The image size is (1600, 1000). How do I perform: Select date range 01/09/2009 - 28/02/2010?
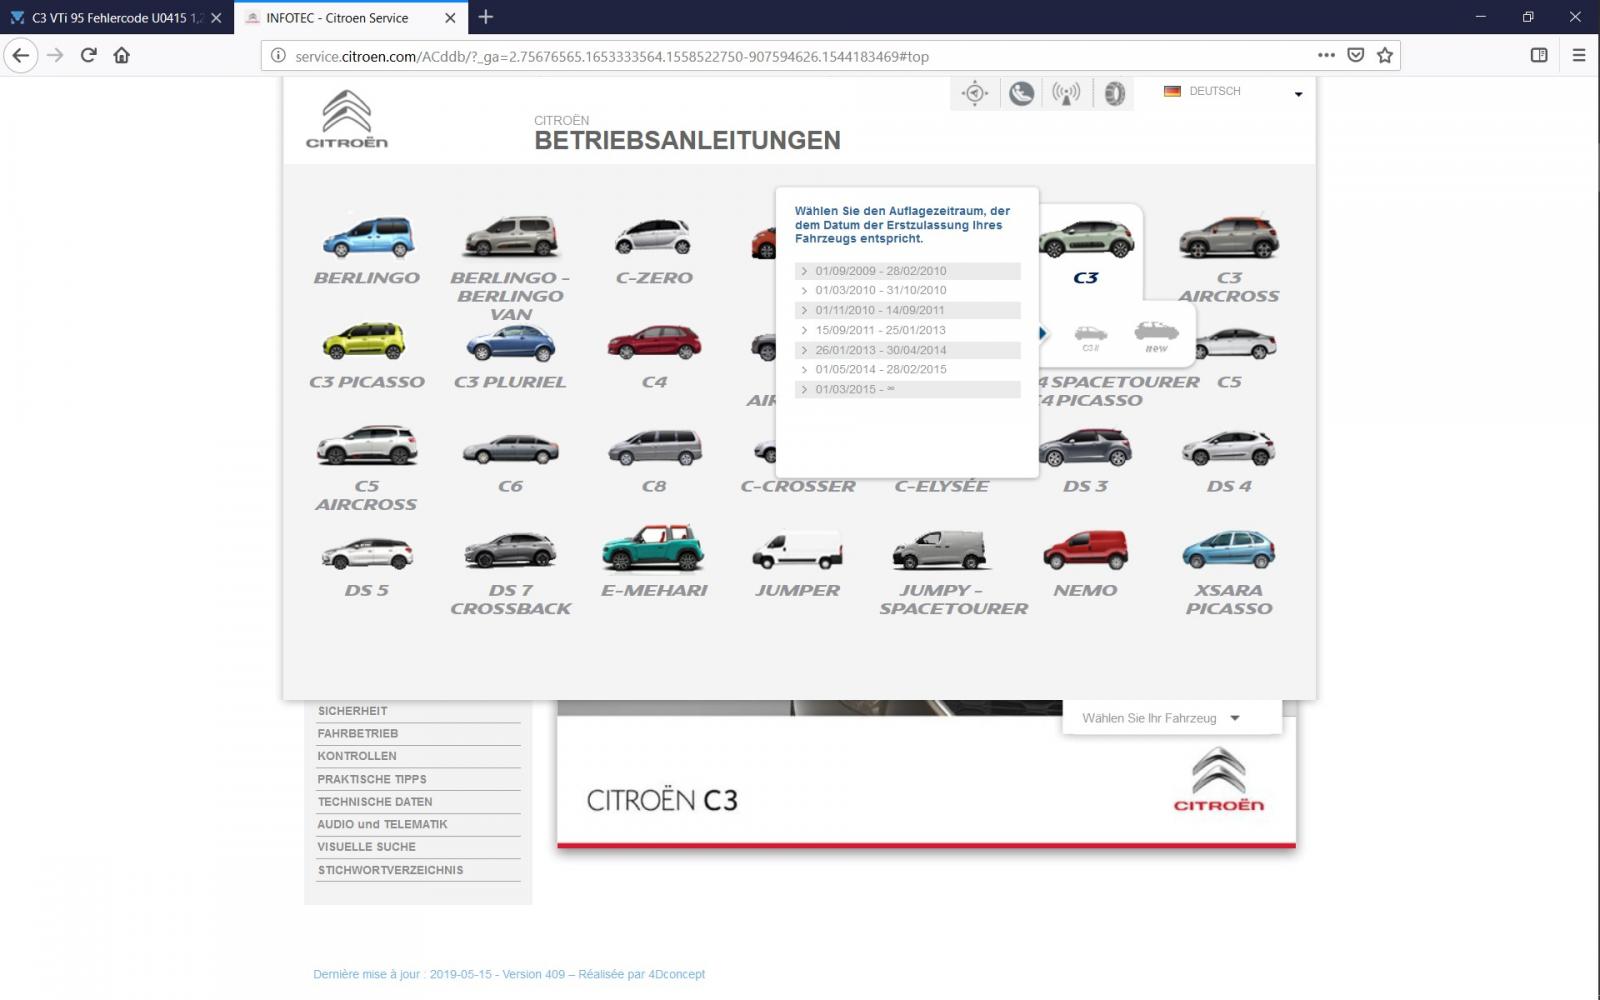(x=908, y=271)
